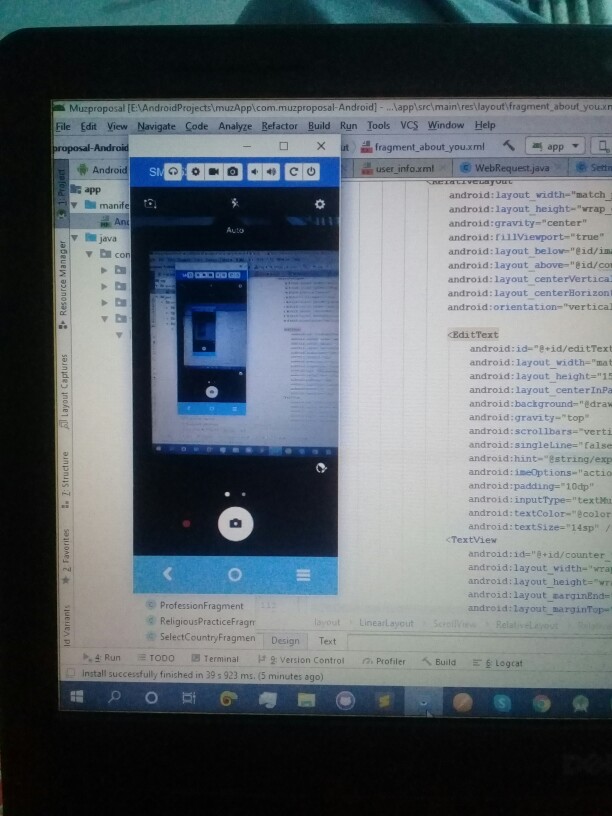The width and height of the screenshot is (612, 816).
Task: Open the Refactor menu
Action: 279,126
